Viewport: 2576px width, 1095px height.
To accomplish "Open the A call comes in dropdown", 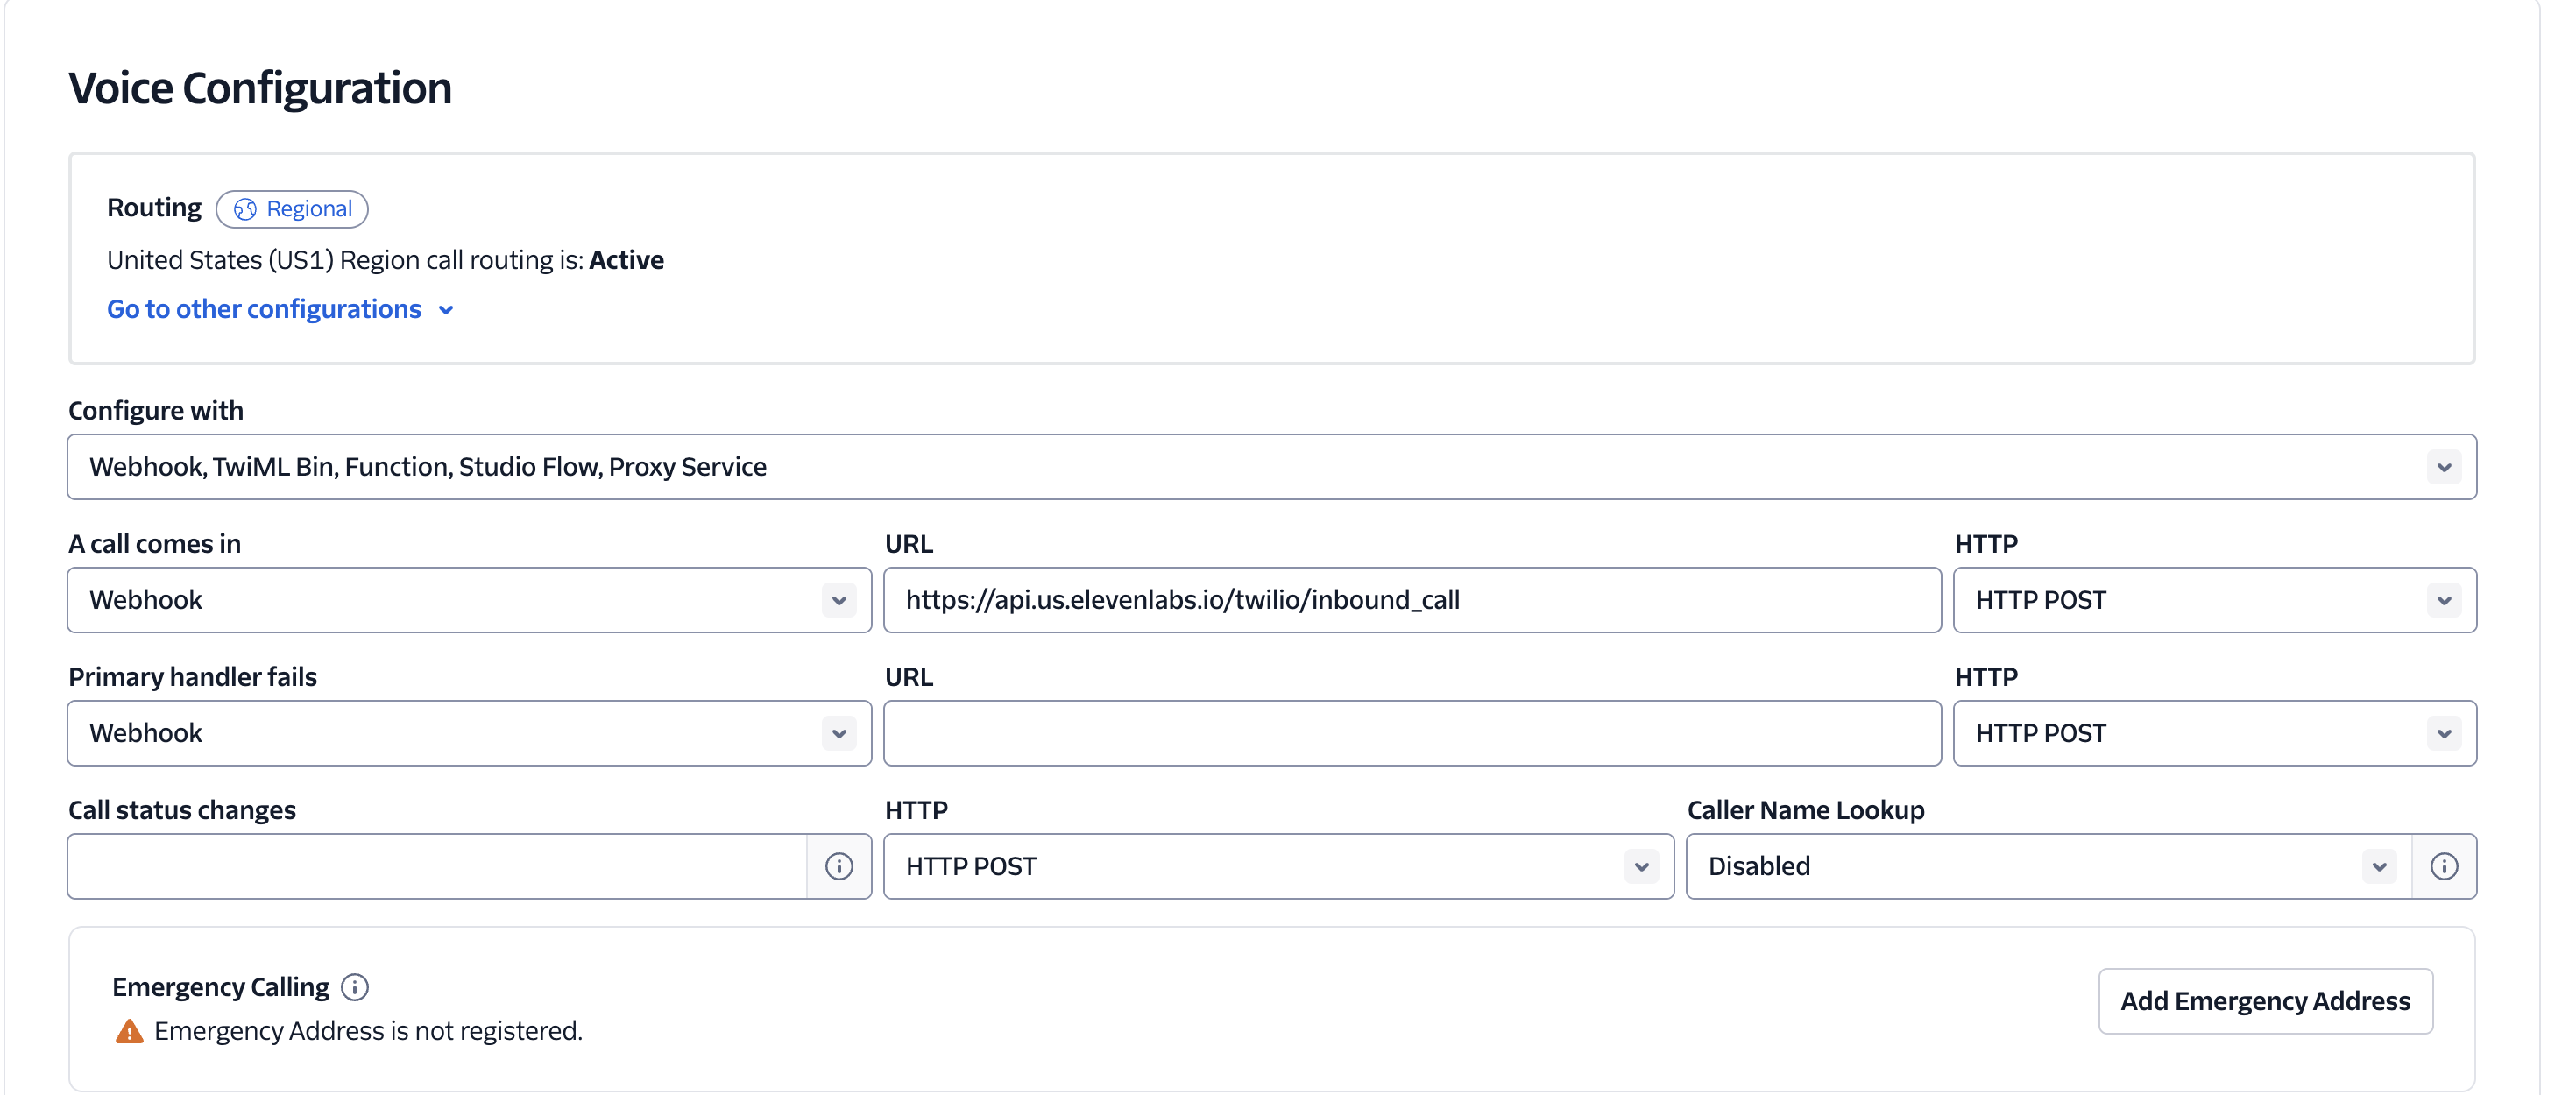I will pos(468,600).
